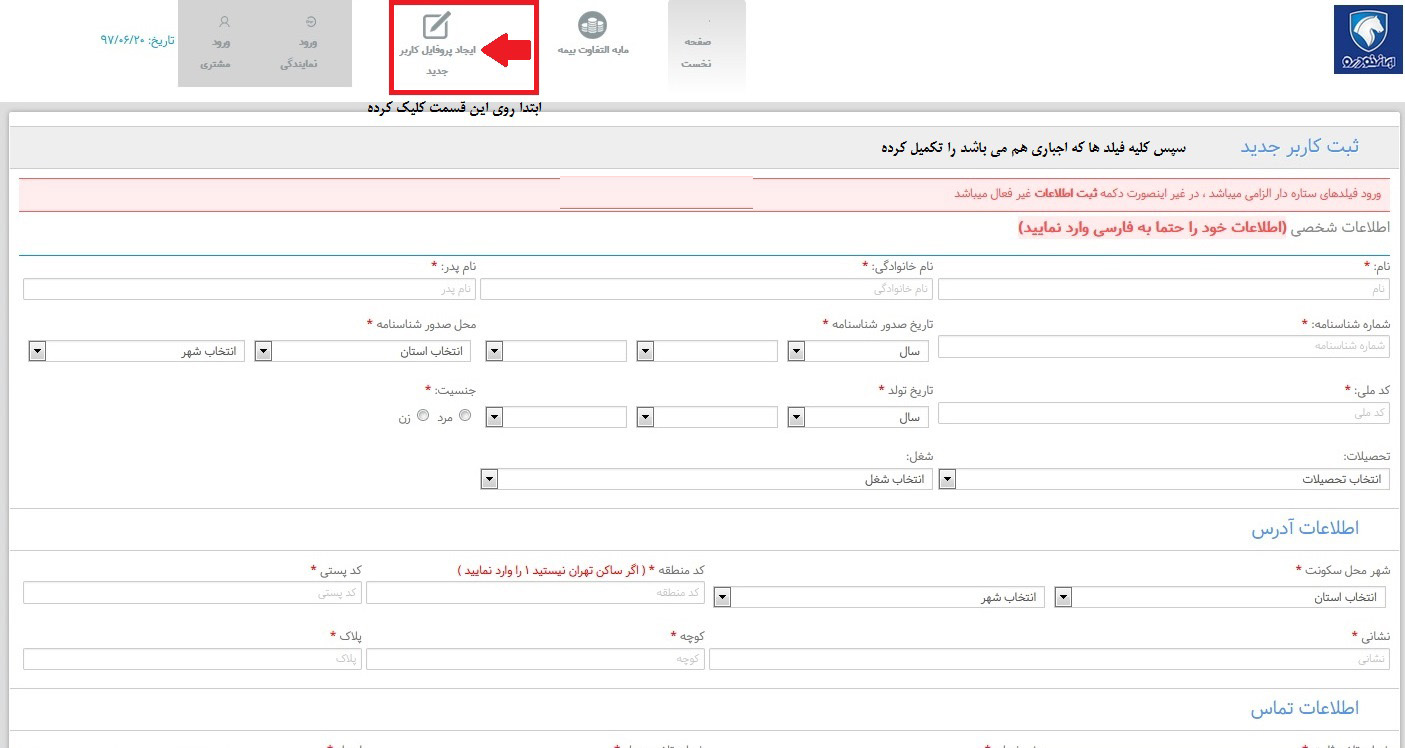Open the day dropdown of تاریخ صدور شناسنامه
The image size is (1405, 748).
point(557,351)
